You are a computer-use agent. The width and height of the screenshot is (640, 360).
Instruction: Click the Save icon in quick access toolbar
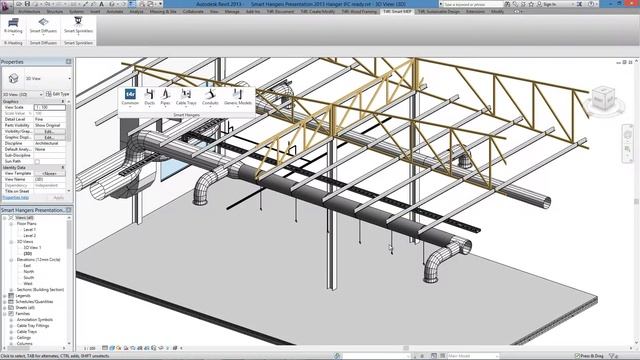(x=27, y=4)
